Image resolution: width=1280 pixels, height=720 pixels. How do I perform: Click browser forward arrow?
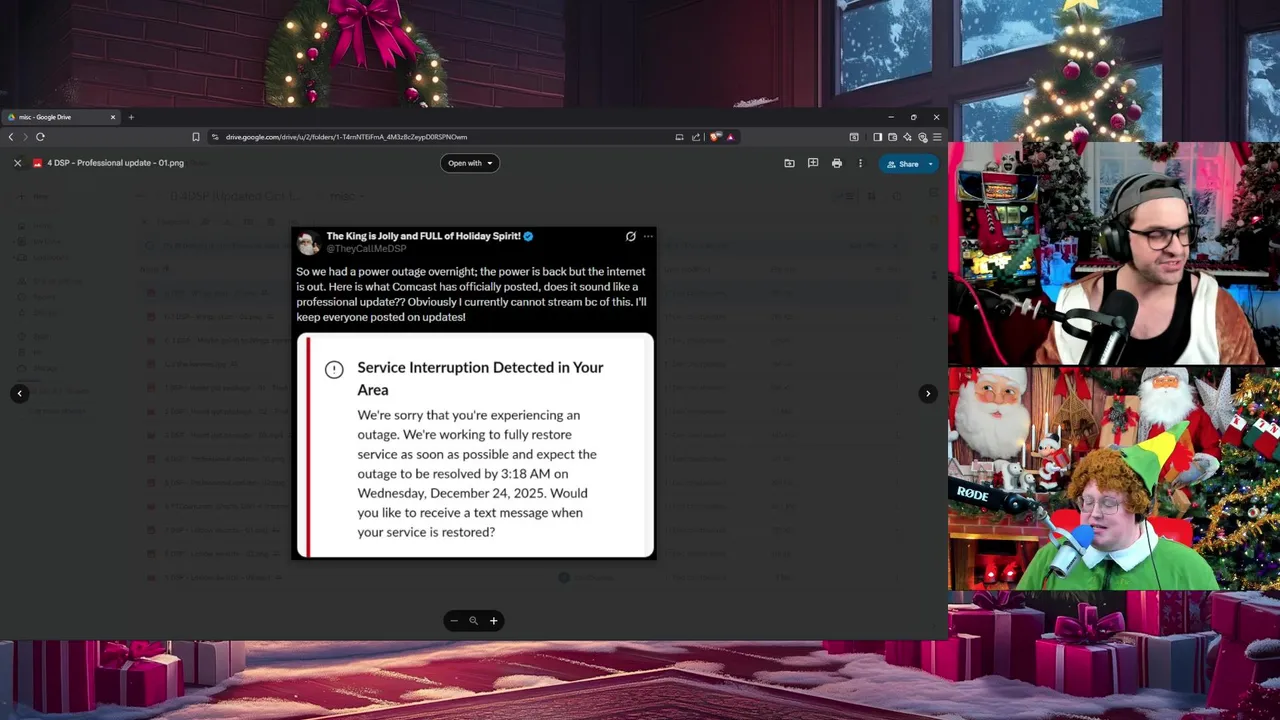25,137
